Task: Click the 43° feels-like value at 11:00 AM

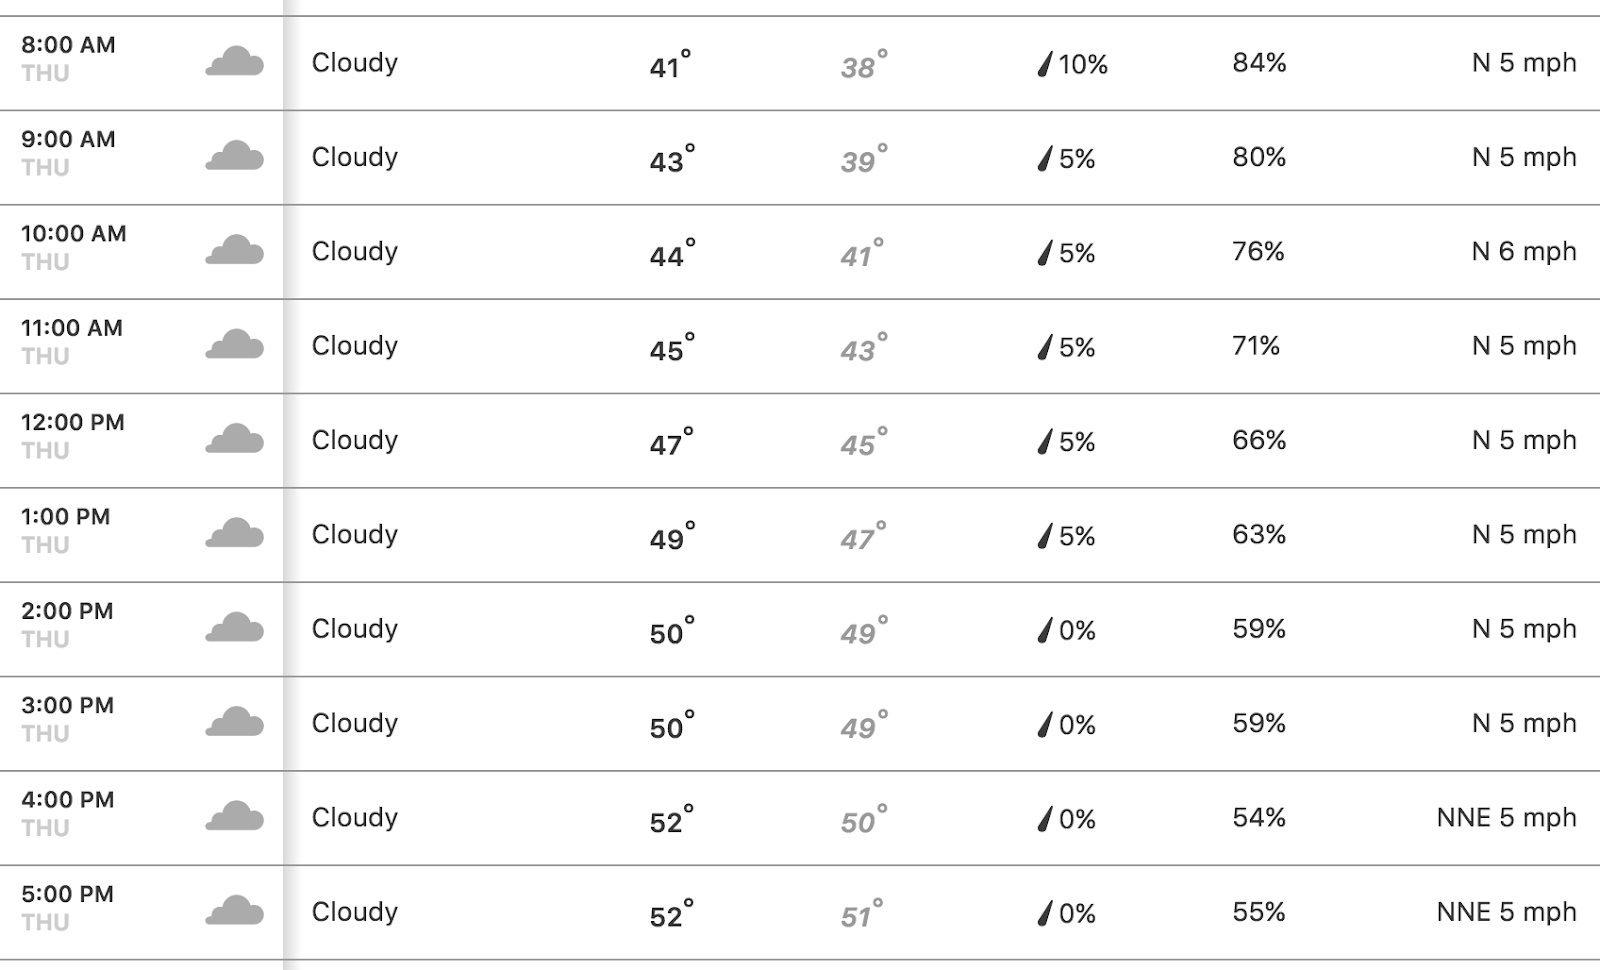Action: coord(863,348)
